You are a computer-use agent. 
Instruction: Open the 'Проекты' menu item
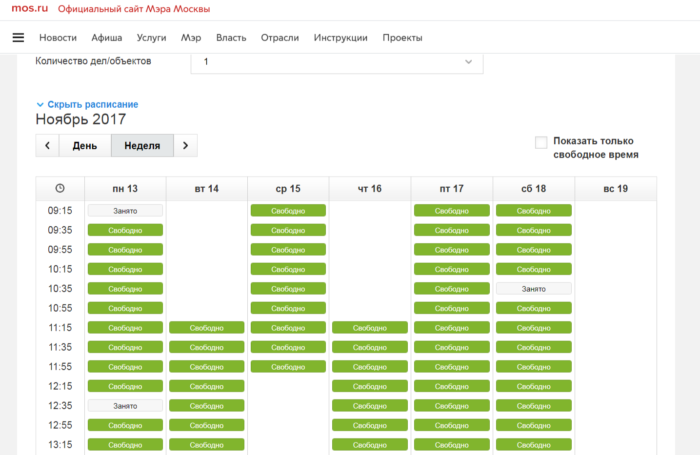pyautogui.click(x=402, y=38)
